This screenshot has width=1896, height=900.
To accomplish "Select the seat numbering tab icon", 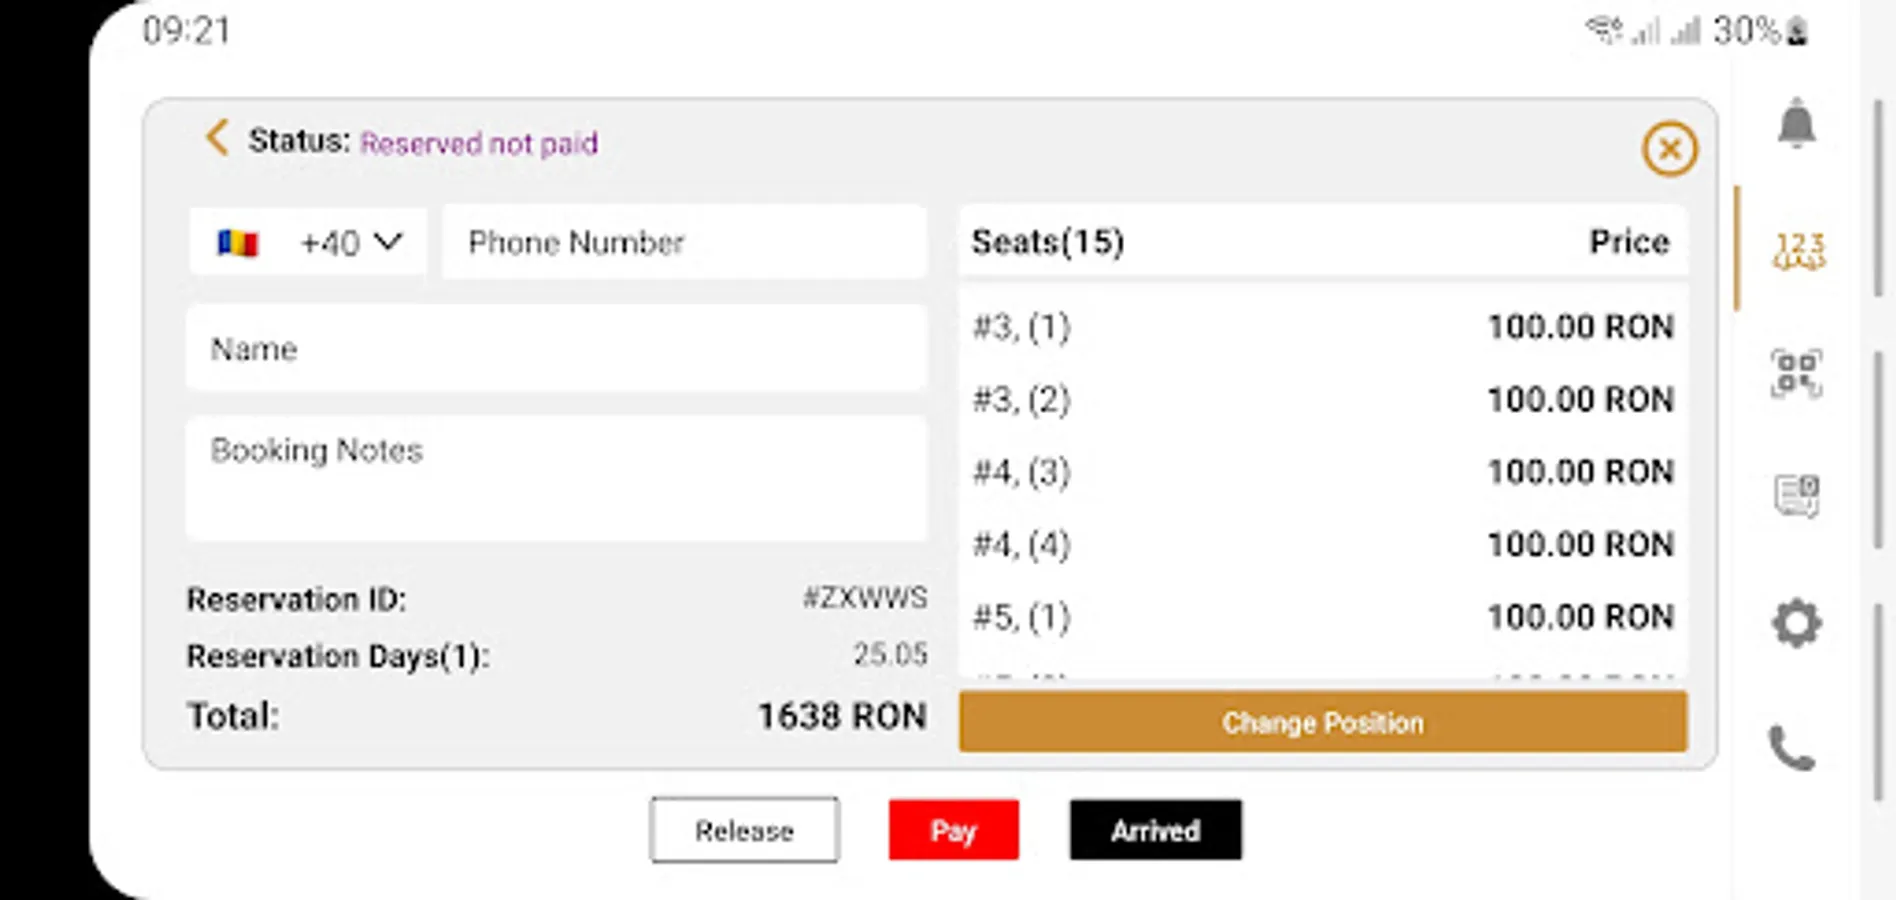I will [x=1798, y=250].
